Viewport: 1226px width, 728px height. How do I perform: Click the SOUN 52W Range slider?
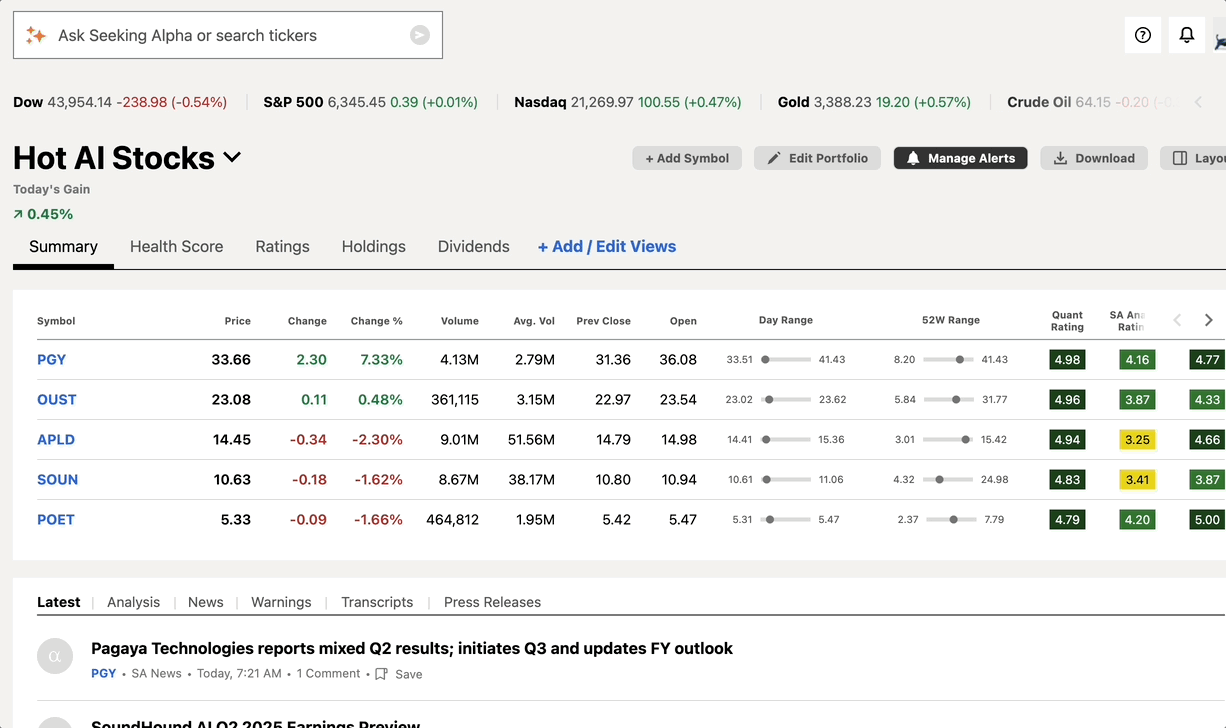(x=948, y=479)
